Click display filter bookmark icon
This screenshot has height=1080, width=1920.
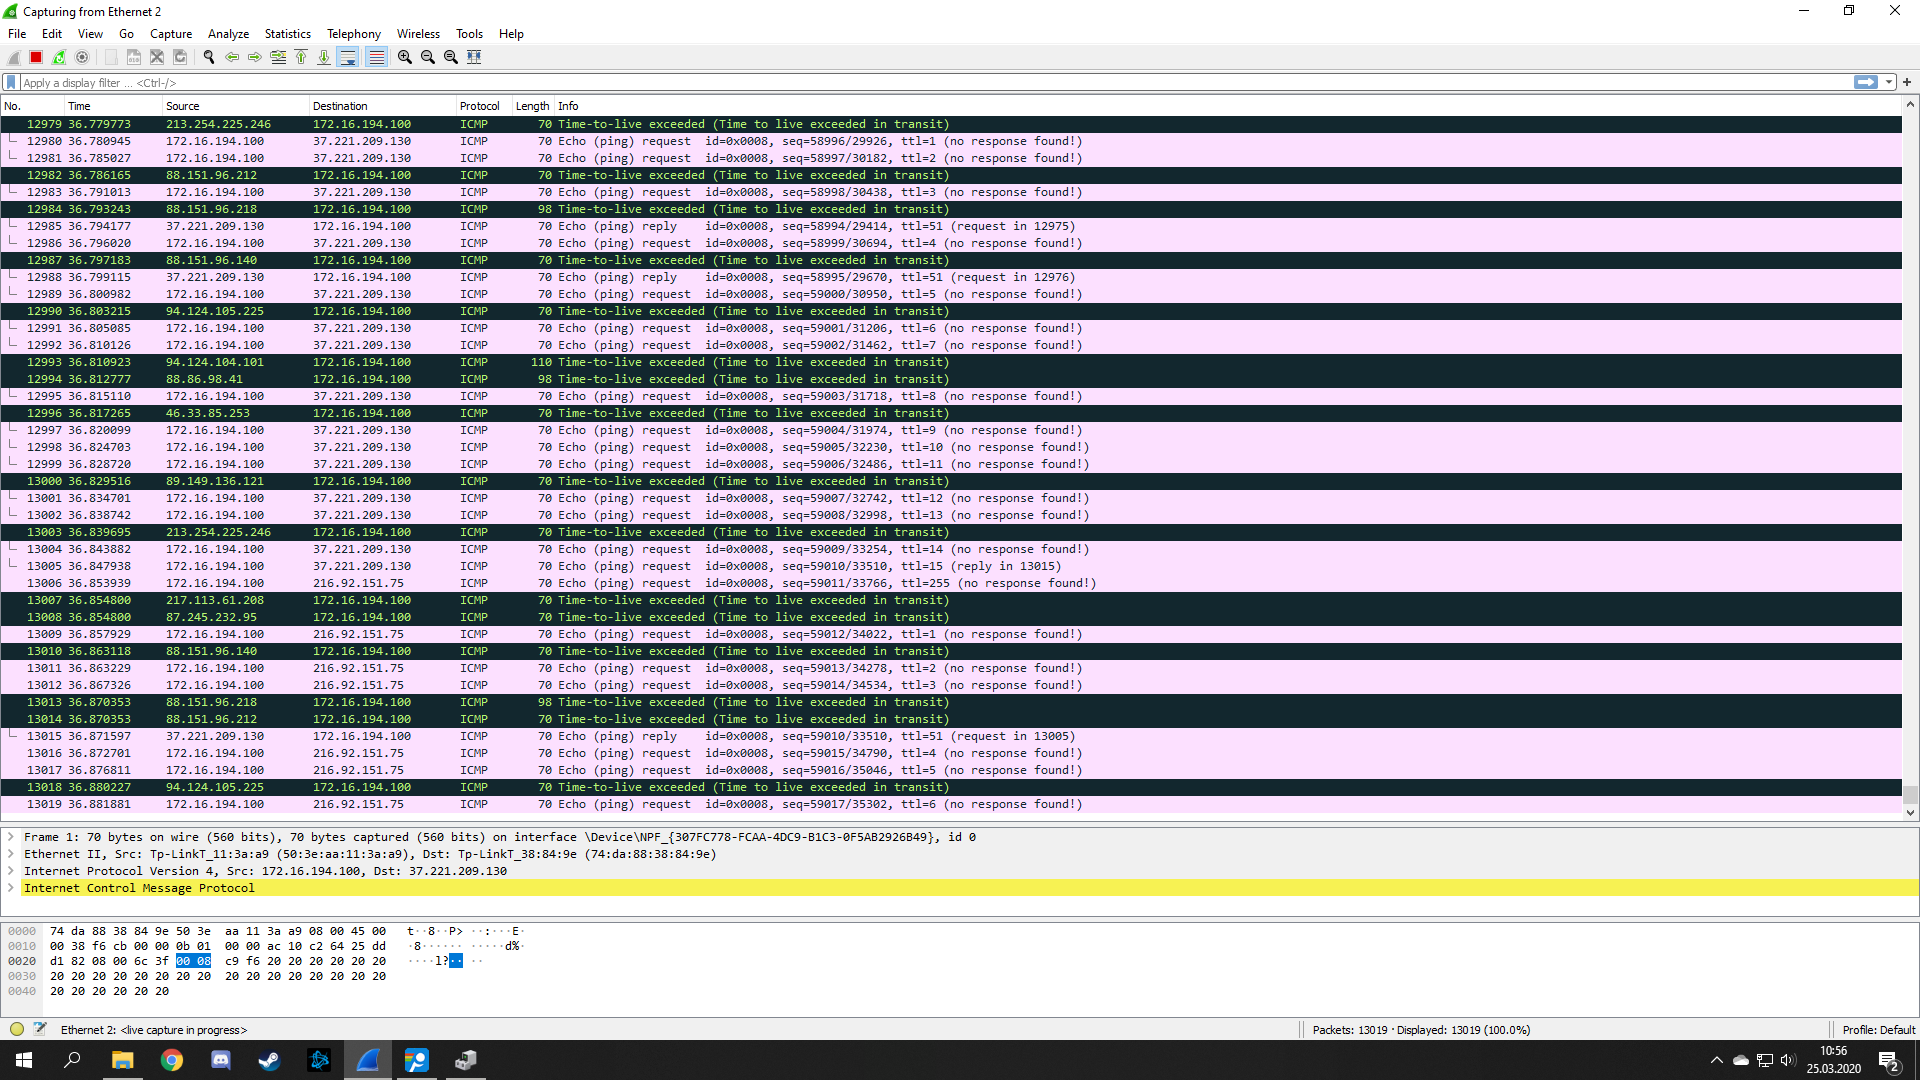(x=11, y=83)
